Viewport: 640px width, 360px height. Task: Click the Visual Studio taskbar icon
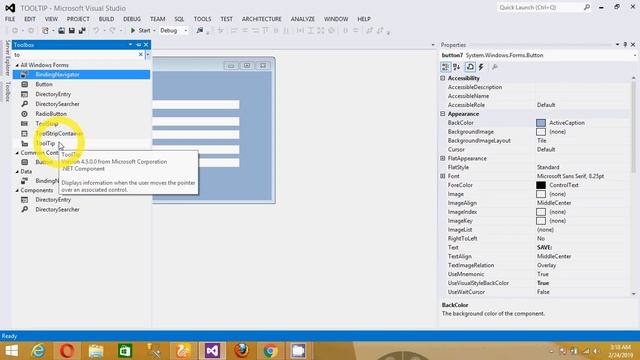(x=212, y=351)
